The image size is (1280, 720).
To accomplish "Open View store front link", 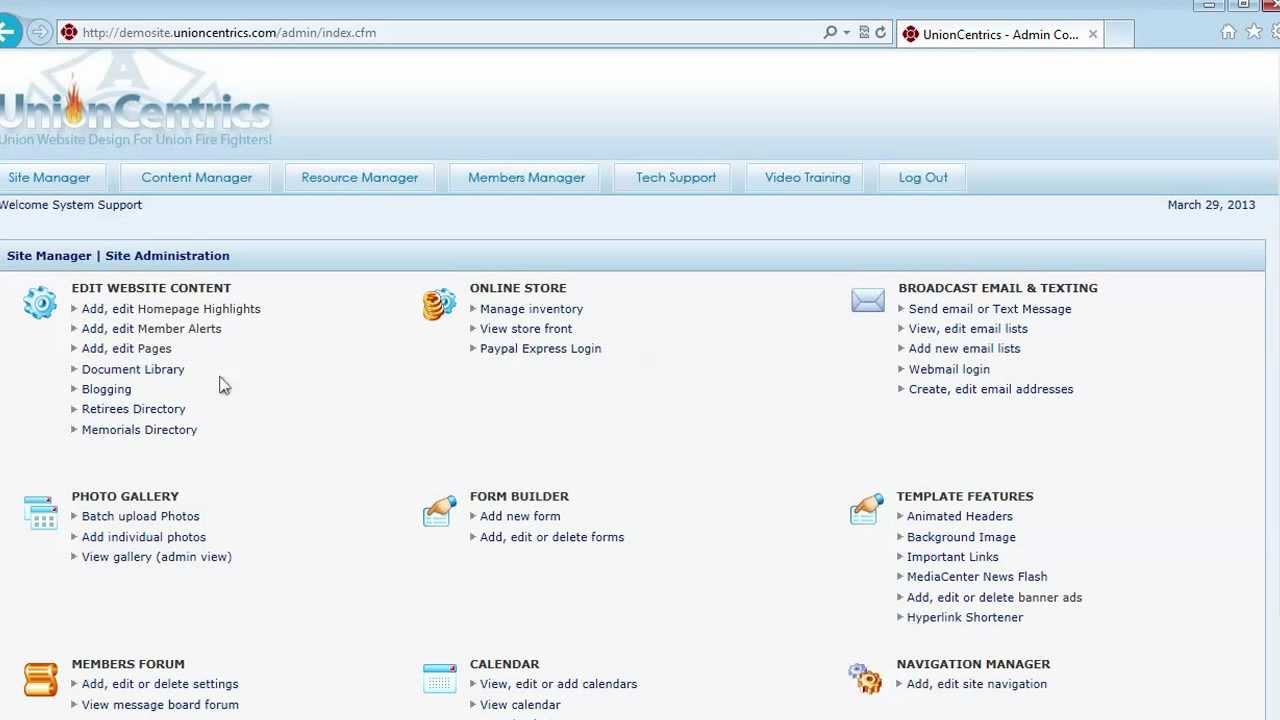I will click(x=526, y=329).
